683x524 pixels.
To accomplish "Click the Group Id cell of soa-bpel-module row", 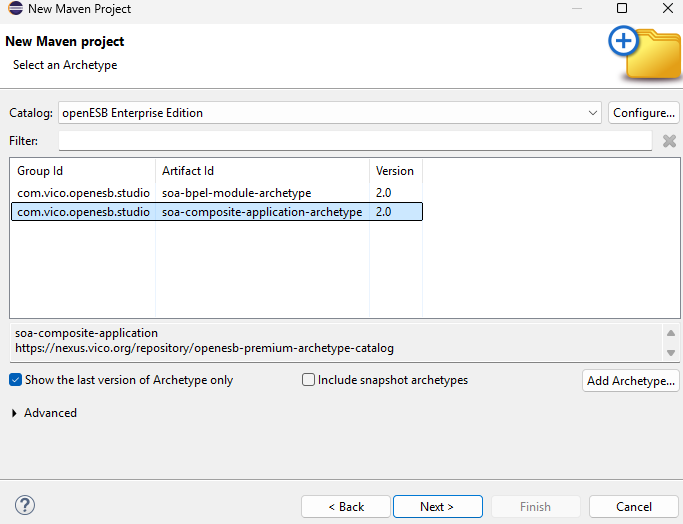I will [x=83, y=193].
